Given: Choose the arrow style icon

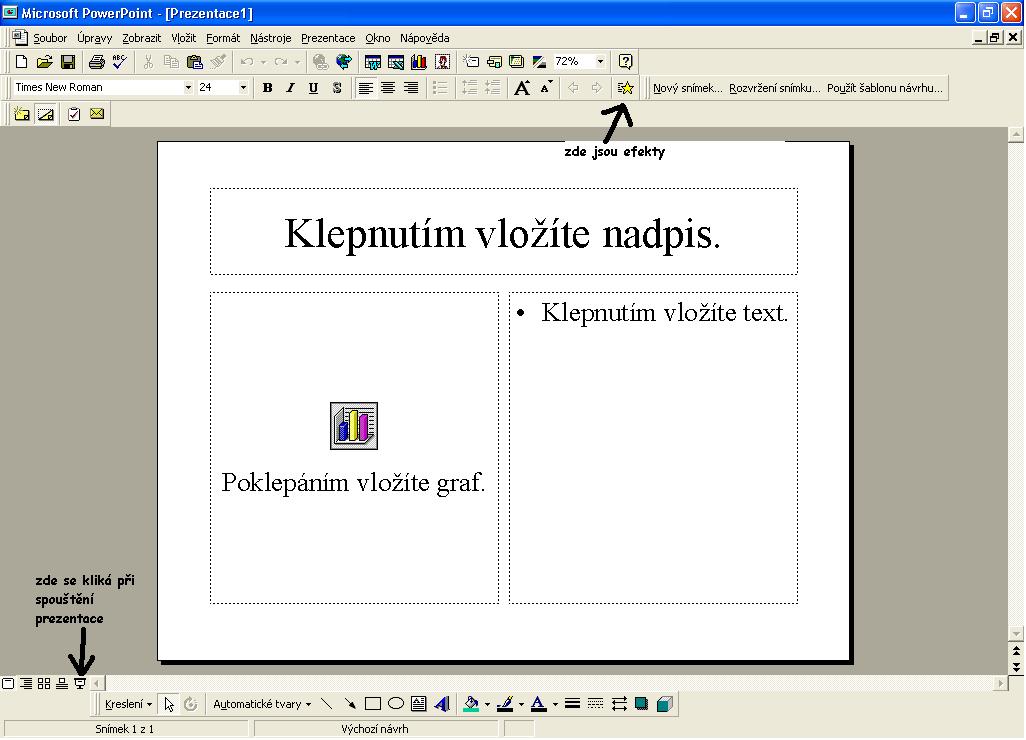Looking at the screenshot, I should (x=619, y=704).
